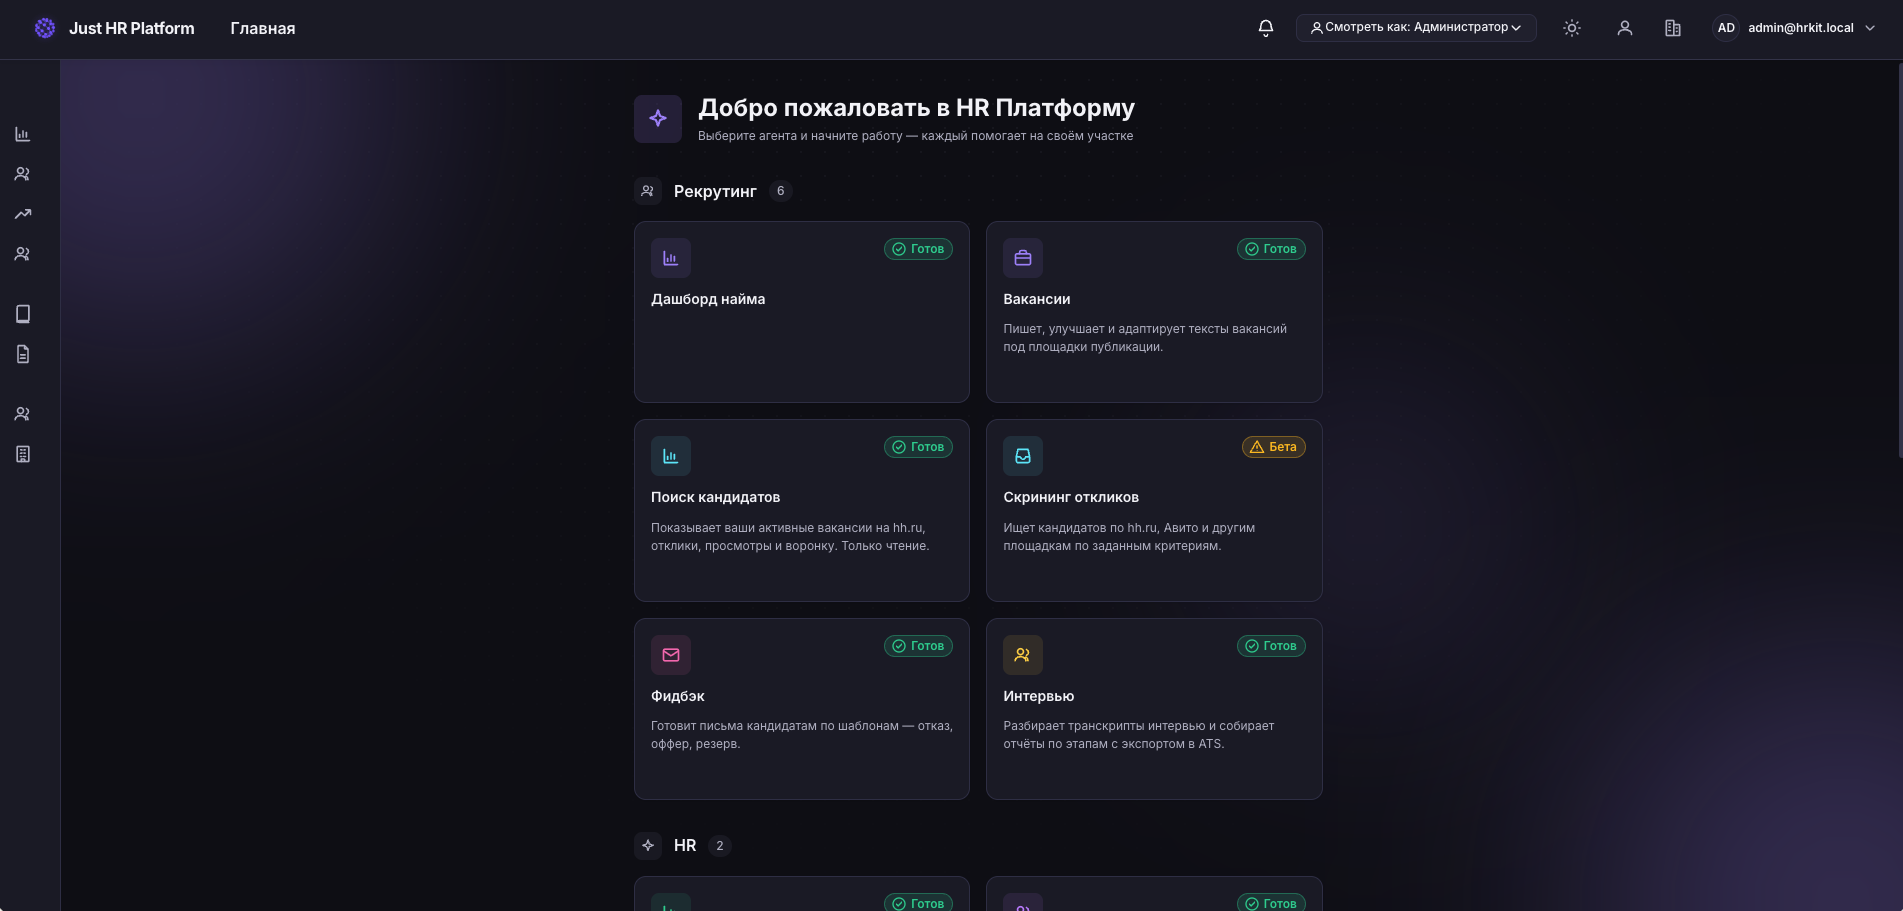Open the Вакансии agent card
Image resolution: width=1903 pixels, height=911 pixels.
point(1154,312)
